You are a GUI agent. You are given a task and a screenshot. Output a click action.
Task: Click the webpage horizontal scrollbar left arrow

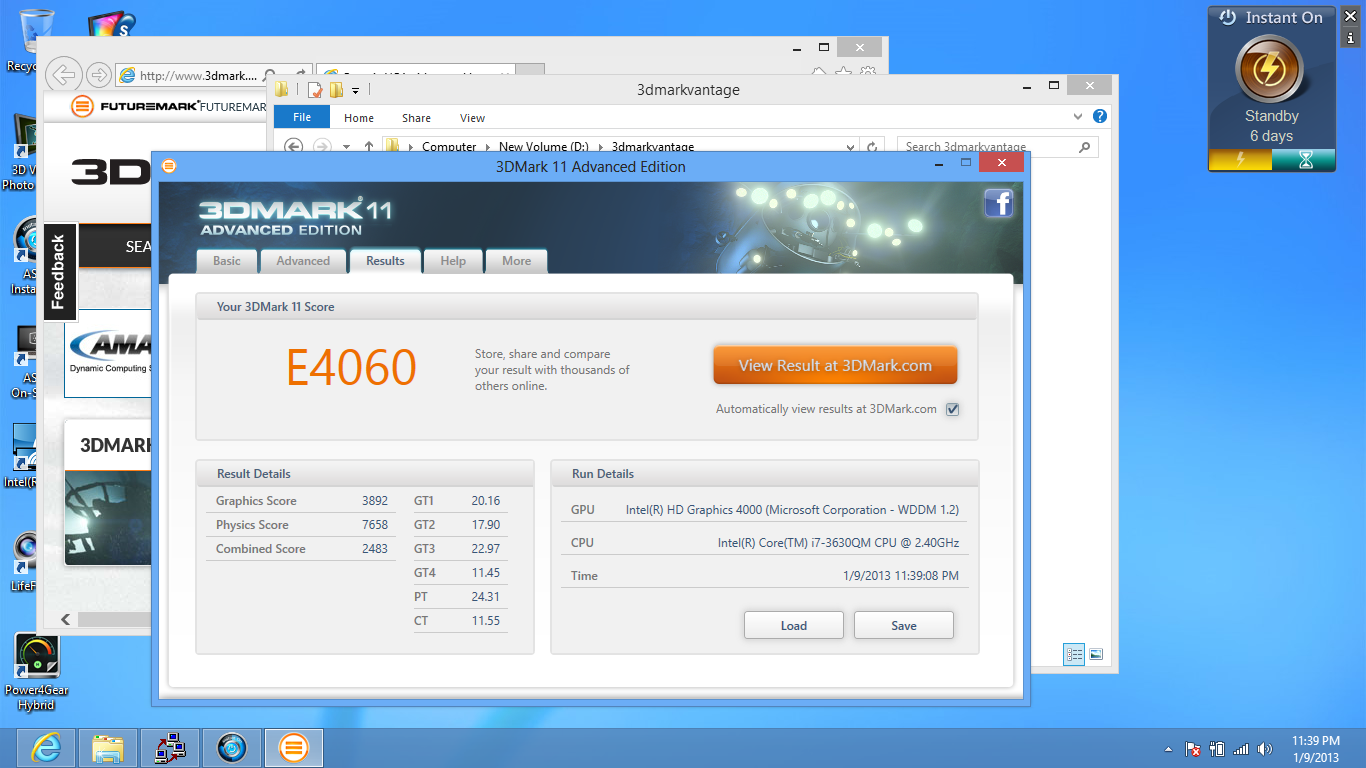66,620
